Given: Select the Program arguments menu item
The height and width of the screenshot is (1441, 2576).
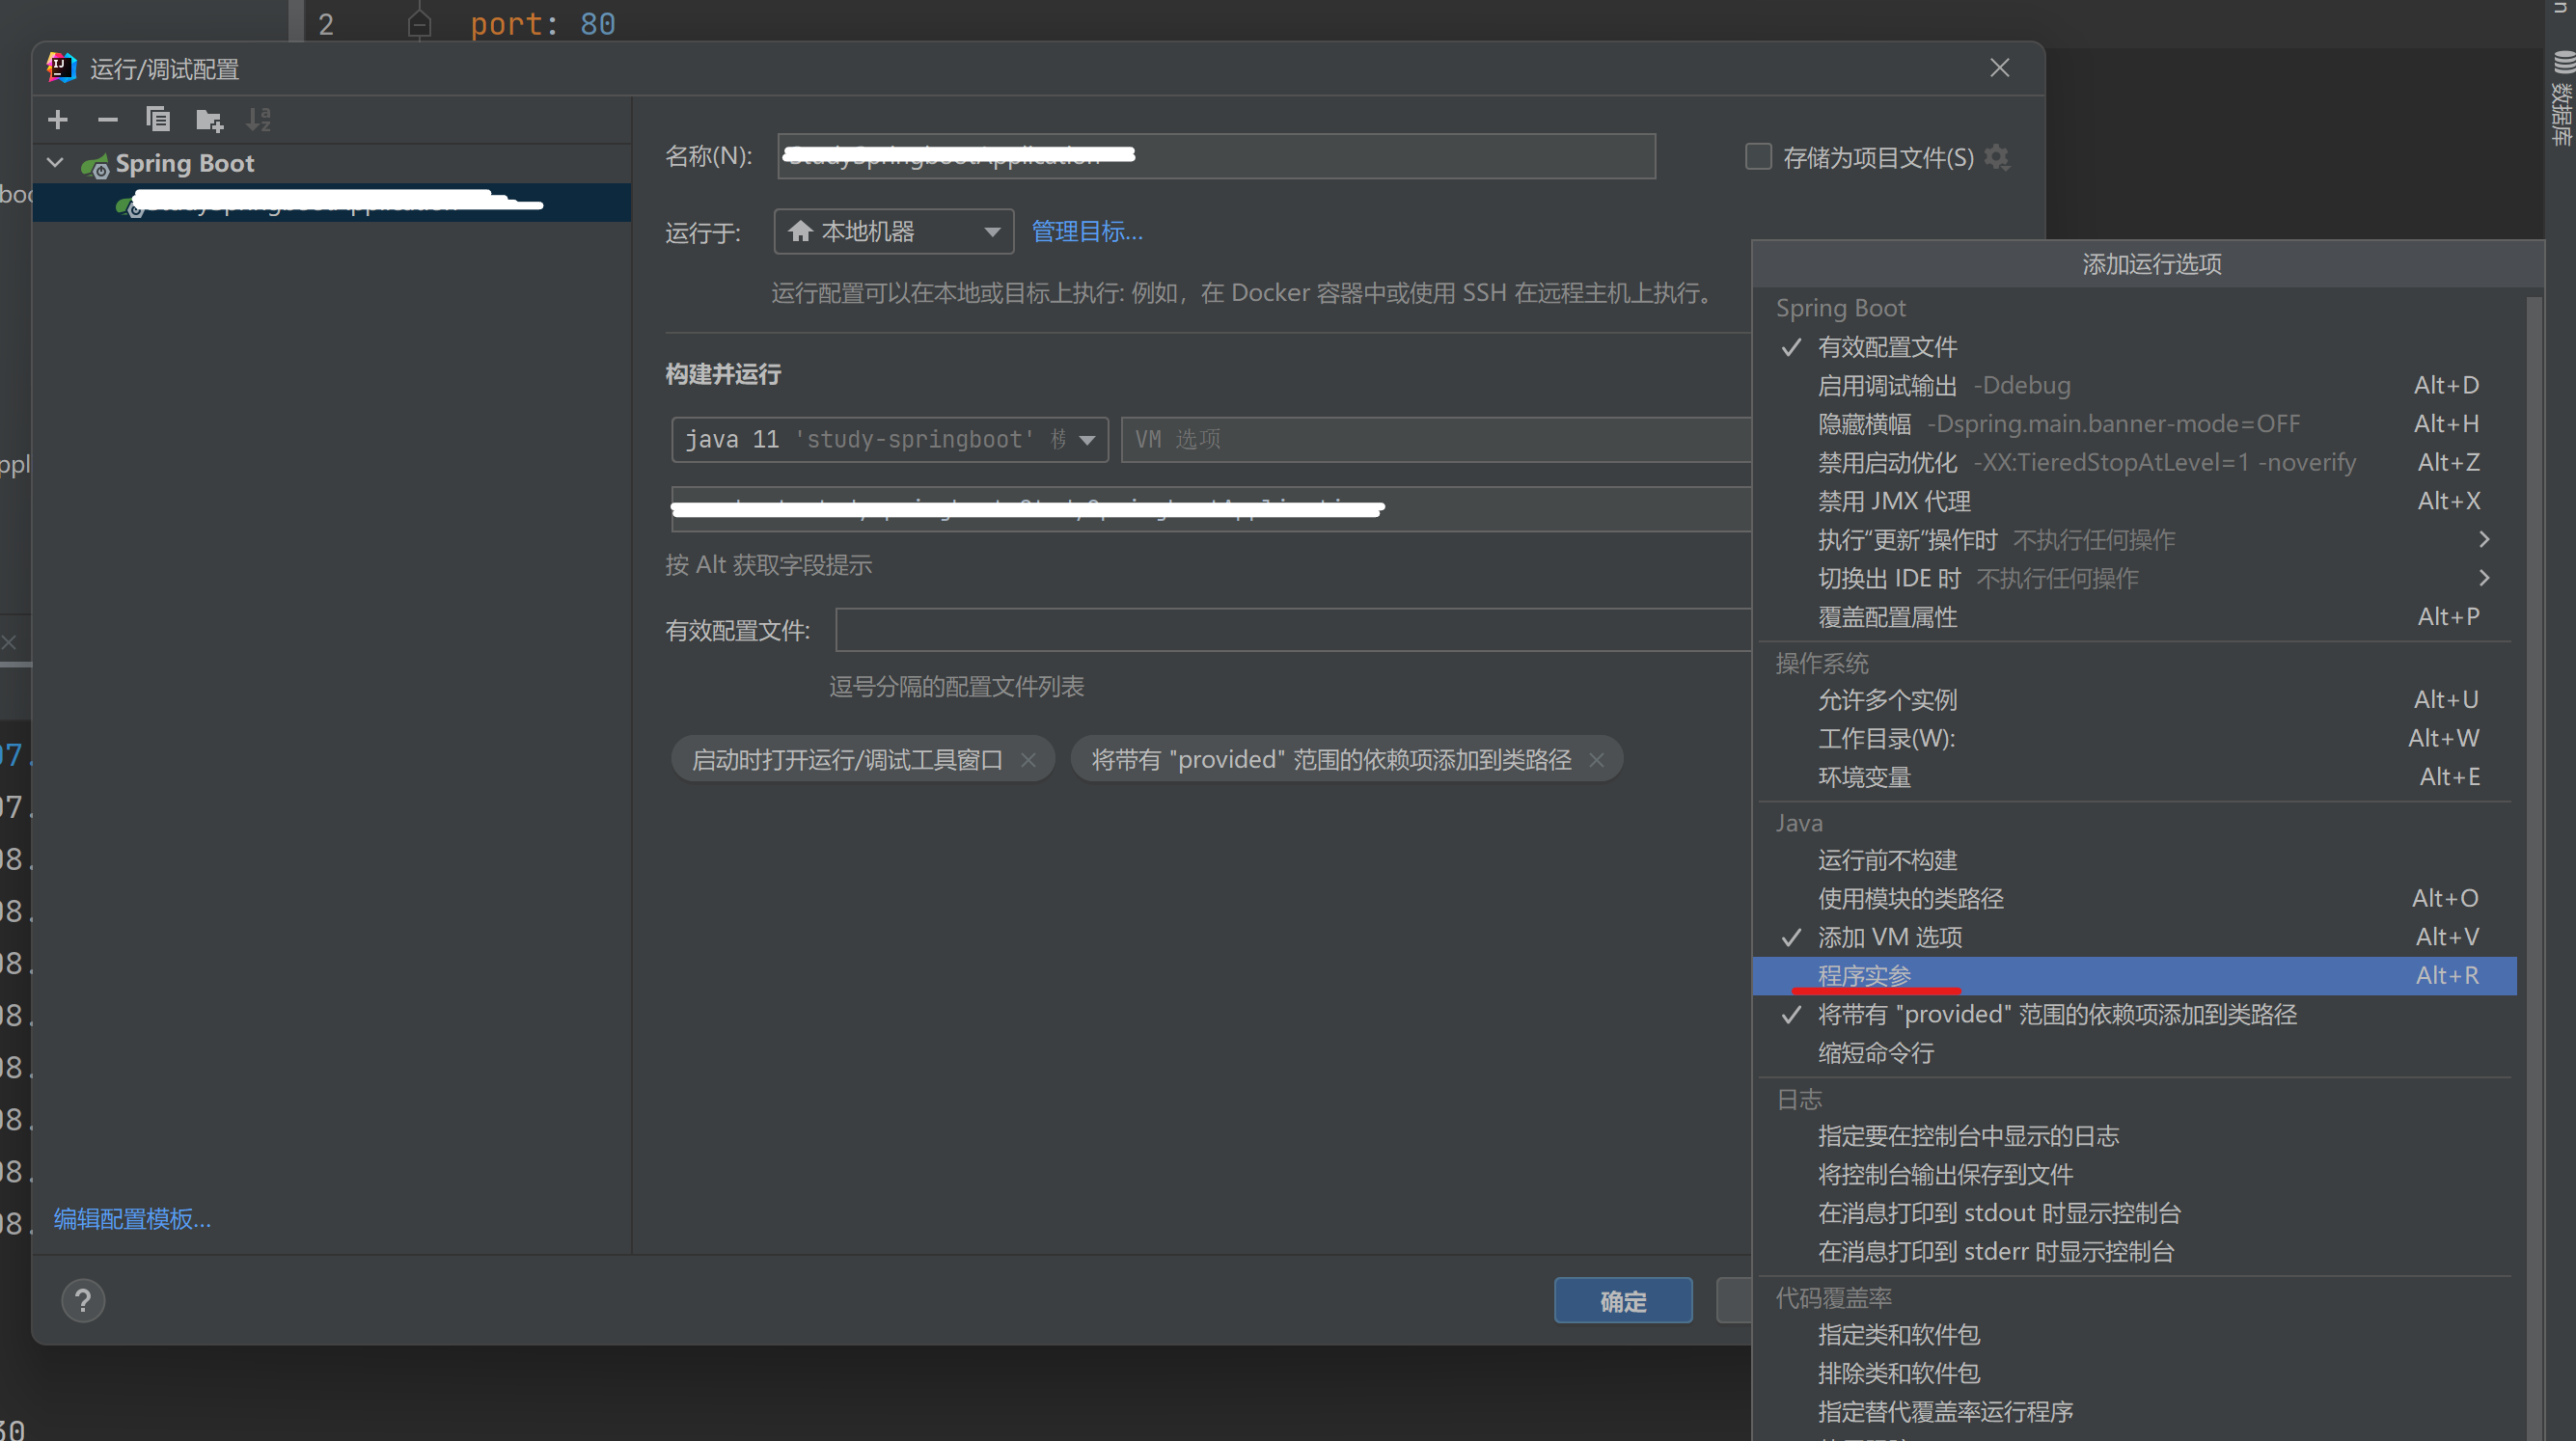Looking at the screenshot, I should coord(1864,976).
